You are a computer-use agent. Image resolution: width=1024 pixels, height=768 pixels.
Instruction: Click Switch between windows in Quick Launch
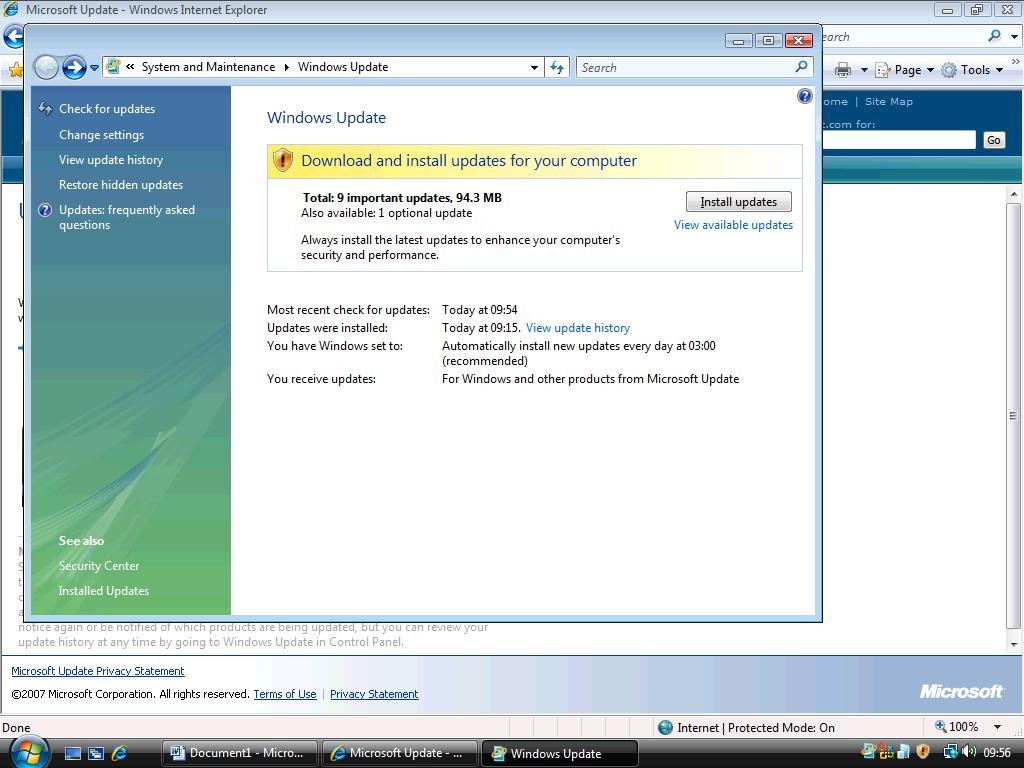click(96, 753)
